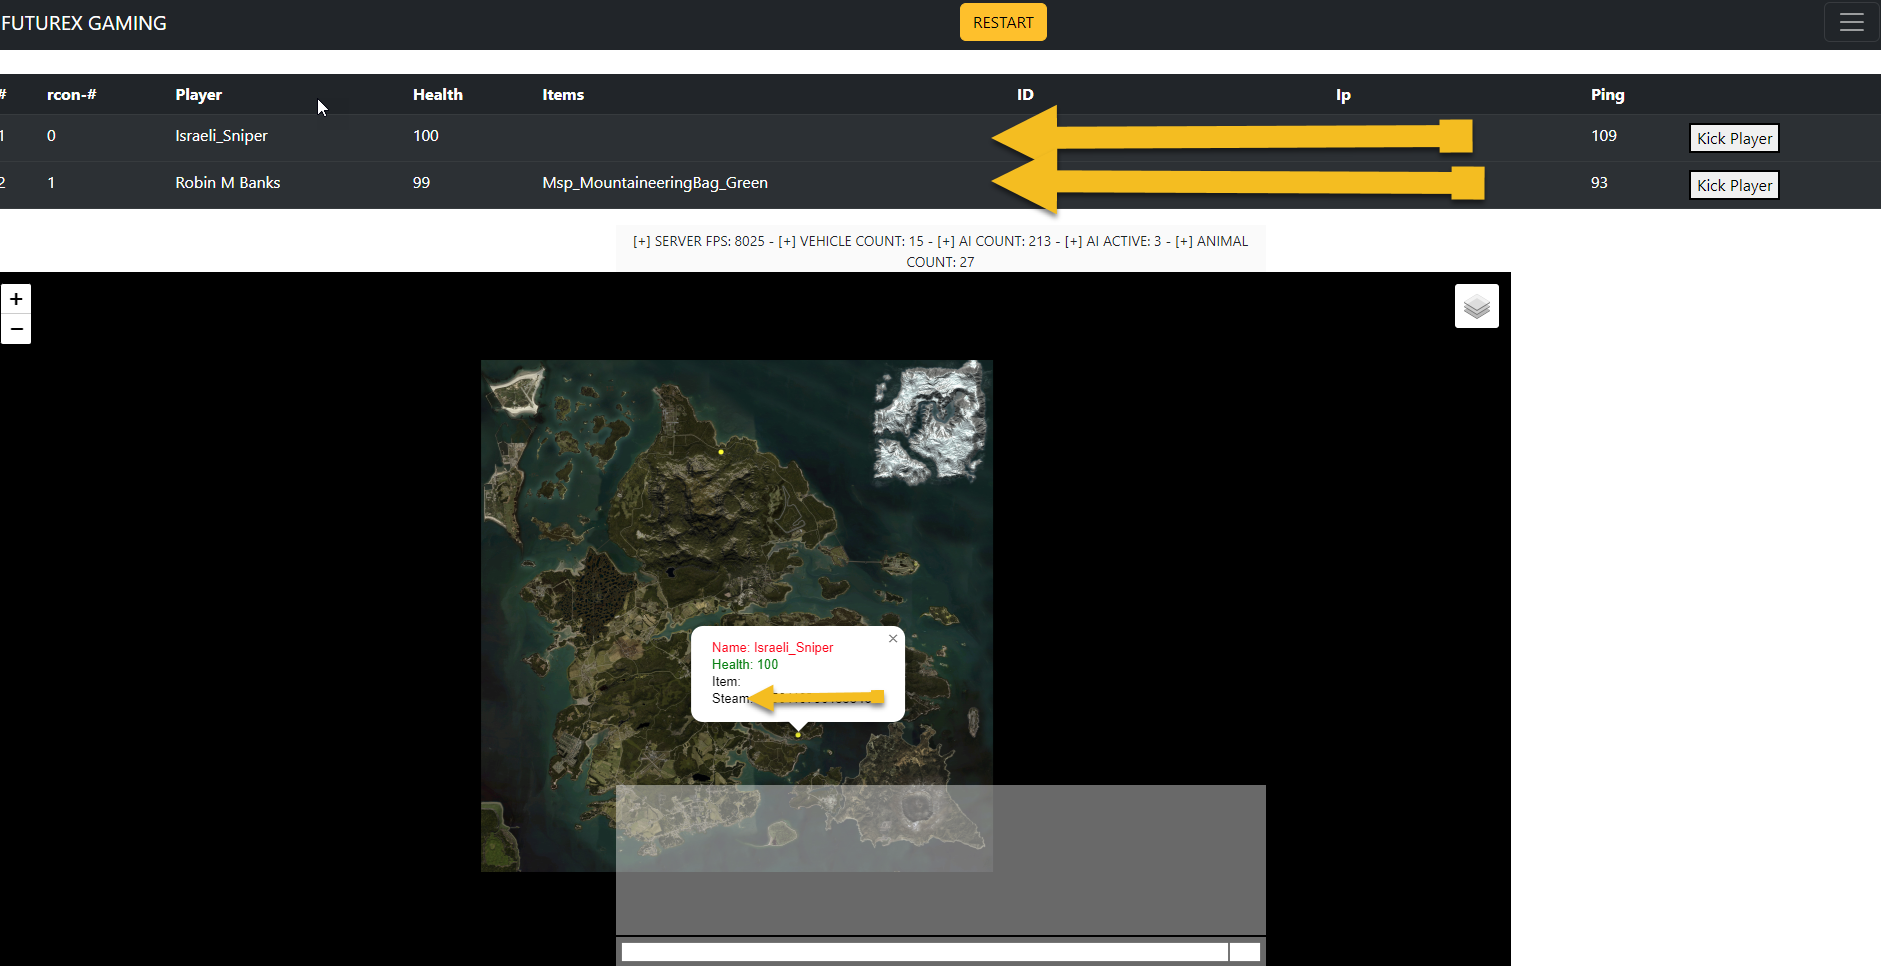The height and width of the screenshot is (966, 1881).
Task: Open the FUTUREX GAMING home link
Action: (x=84, y=23)
